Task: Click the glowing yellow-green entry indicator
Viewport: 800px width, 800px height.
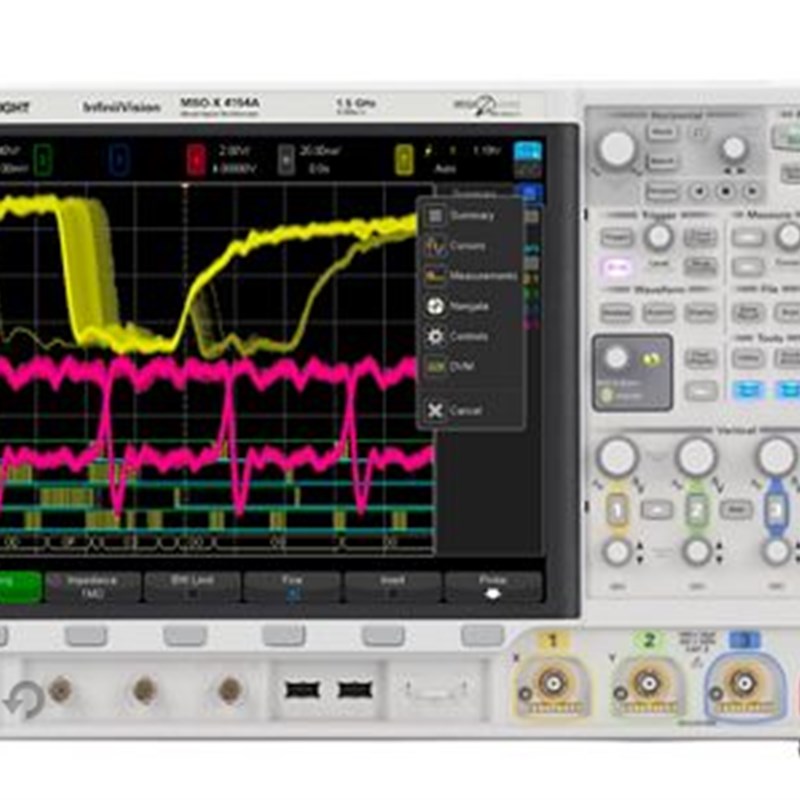Action: 651,360
